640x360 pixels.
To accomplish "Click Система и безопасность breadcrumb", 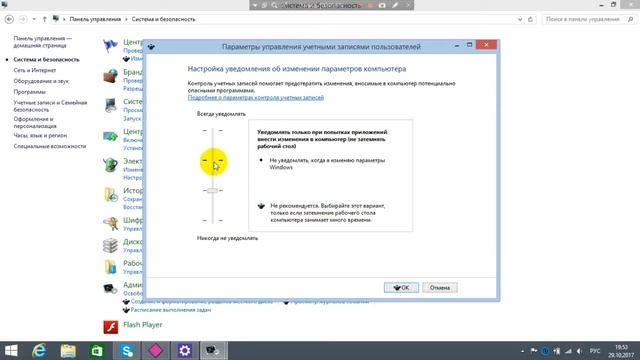I will point(163,19).
